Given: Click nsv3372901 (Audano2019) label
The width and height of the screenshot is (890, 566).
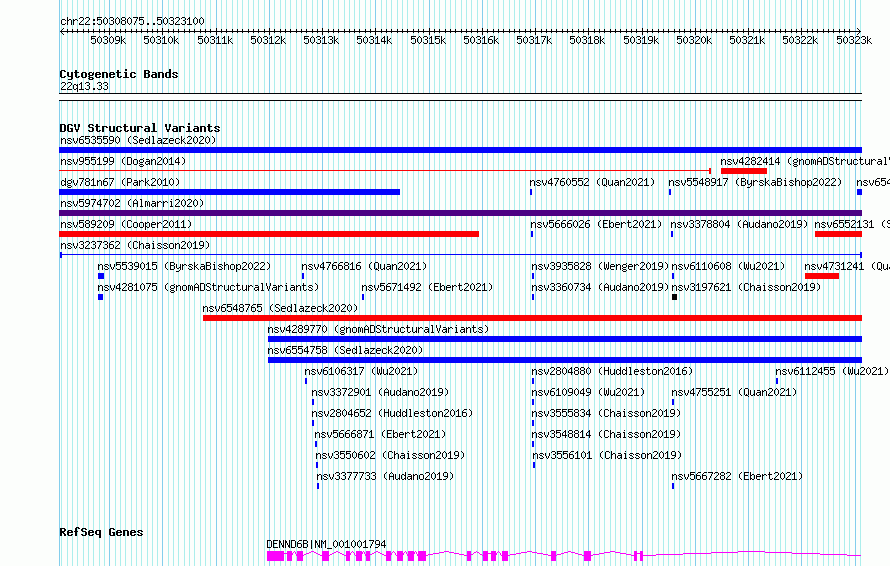Looking at the screenshot, I should click(380, 392).
